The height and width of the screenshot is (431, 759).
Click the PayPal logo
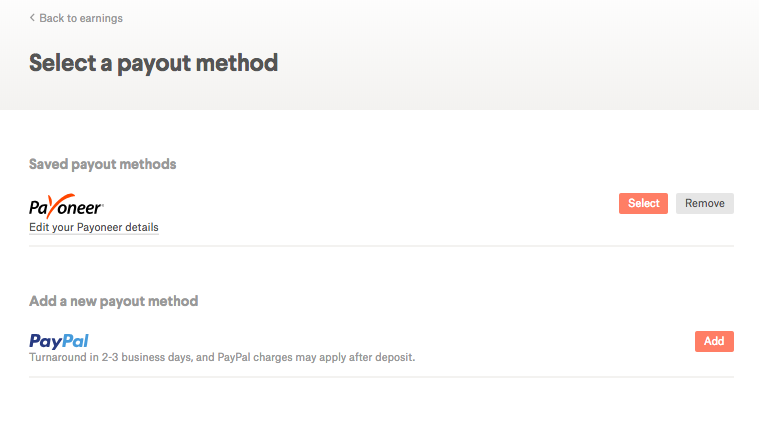(59, 341)
